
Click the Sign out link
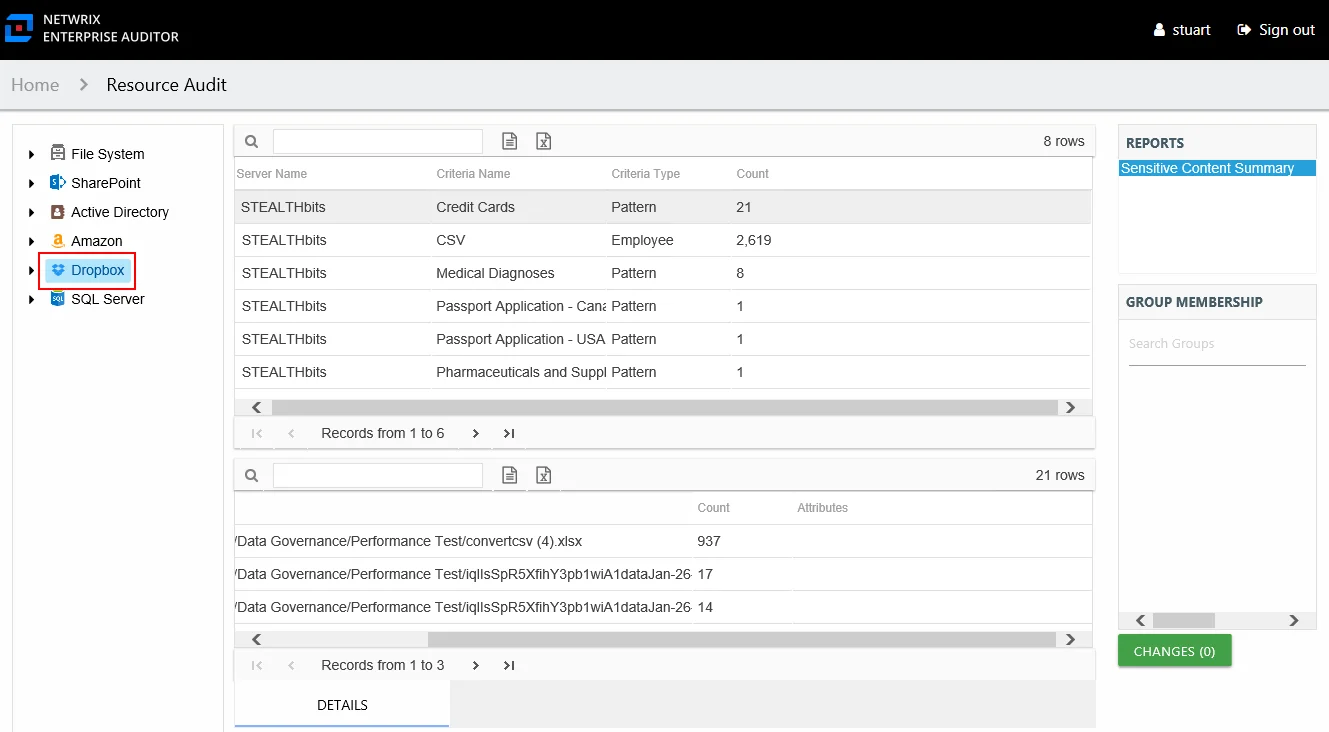[1276, 30]
